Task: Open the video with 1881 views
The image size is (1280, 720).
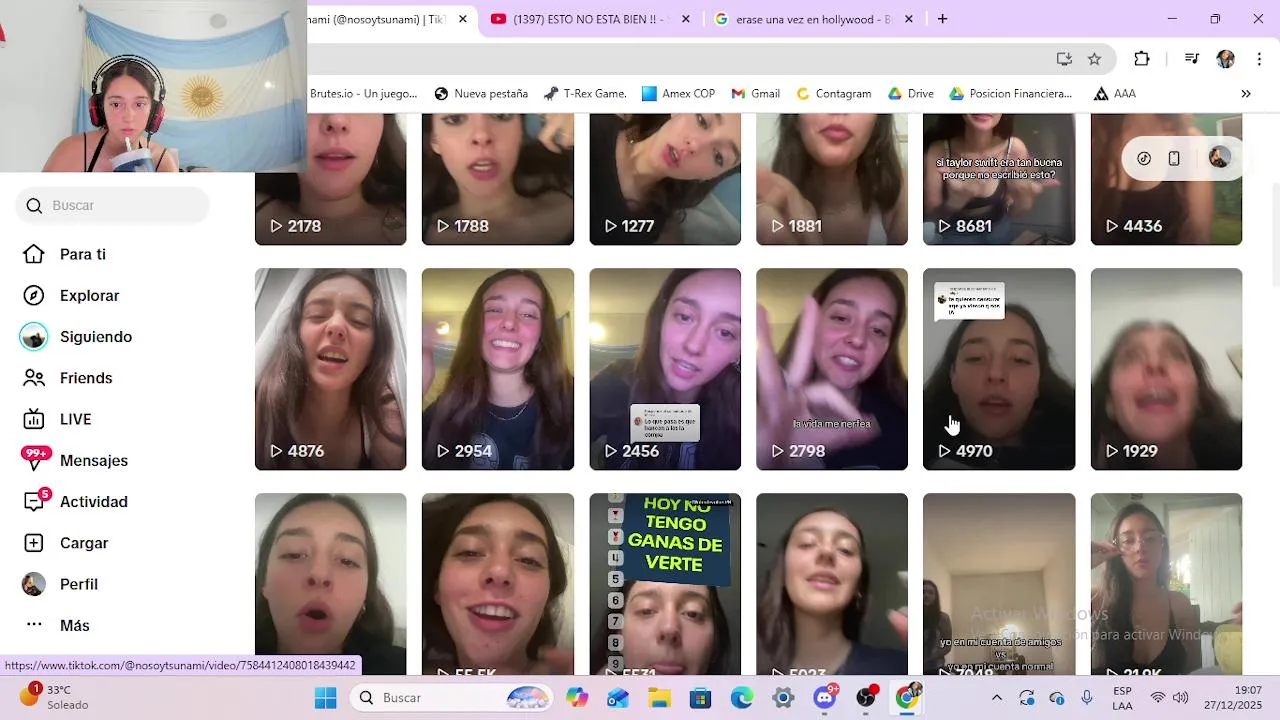Action: (x=832, y=179)
